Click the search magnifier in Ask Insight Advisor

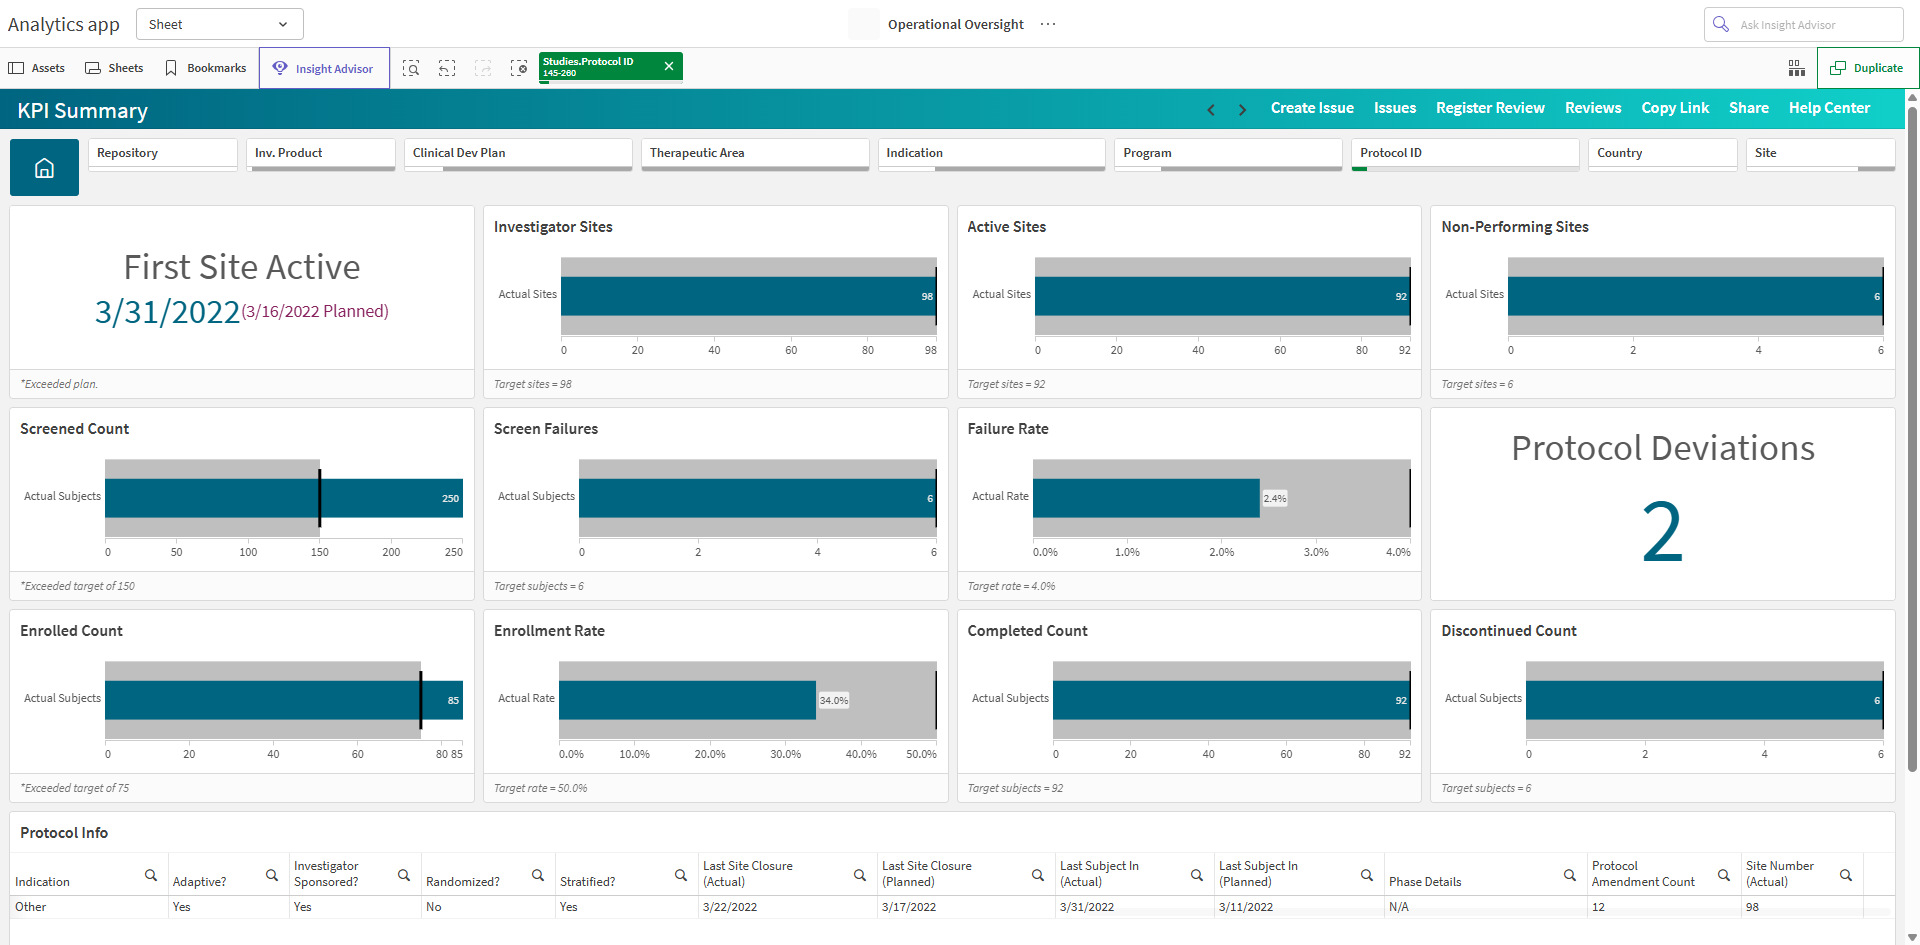1721,24
